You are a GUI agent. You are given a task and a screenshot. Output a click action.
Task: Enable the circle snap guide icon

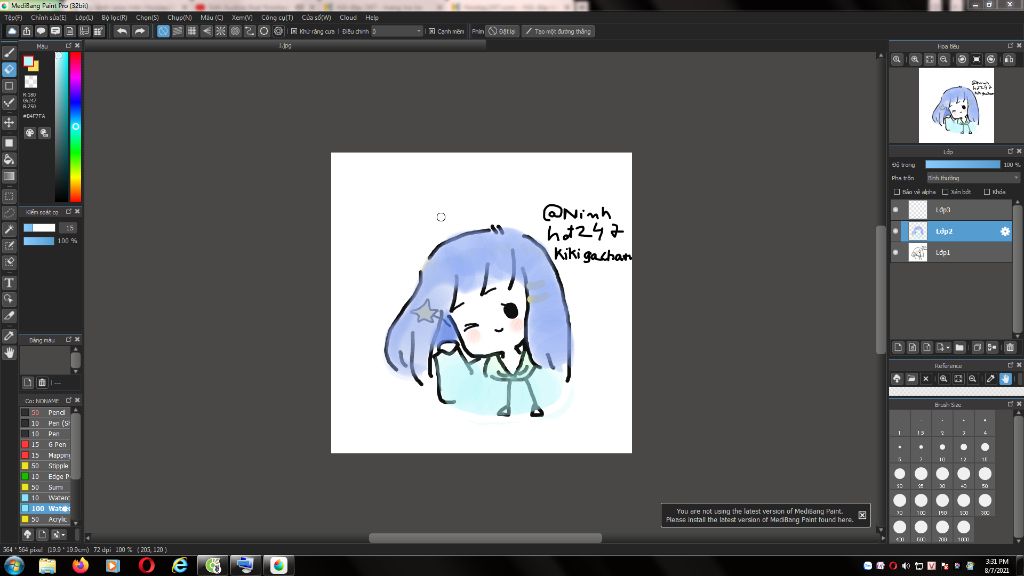click(x=264, y=31)
